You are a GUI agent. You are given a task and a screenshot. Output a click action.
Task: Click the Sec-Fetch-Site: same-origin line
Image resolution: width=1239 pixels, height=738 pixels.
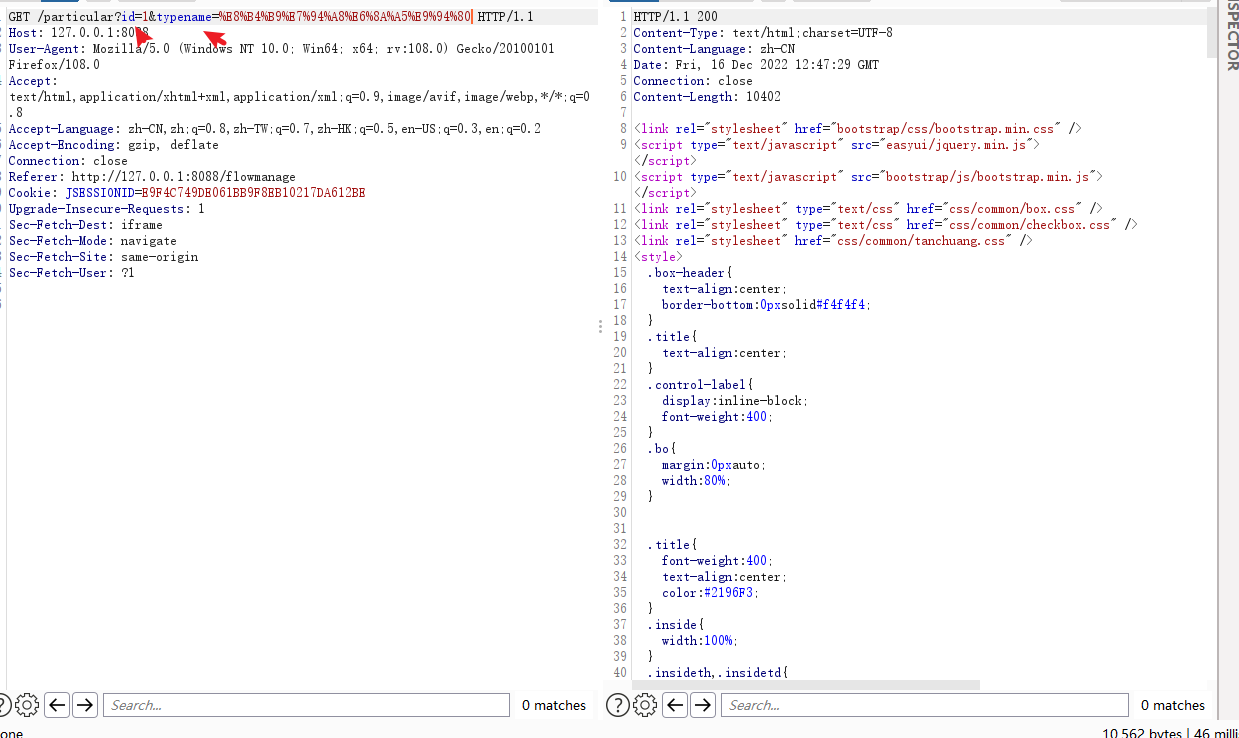click(x=103, y=257)
